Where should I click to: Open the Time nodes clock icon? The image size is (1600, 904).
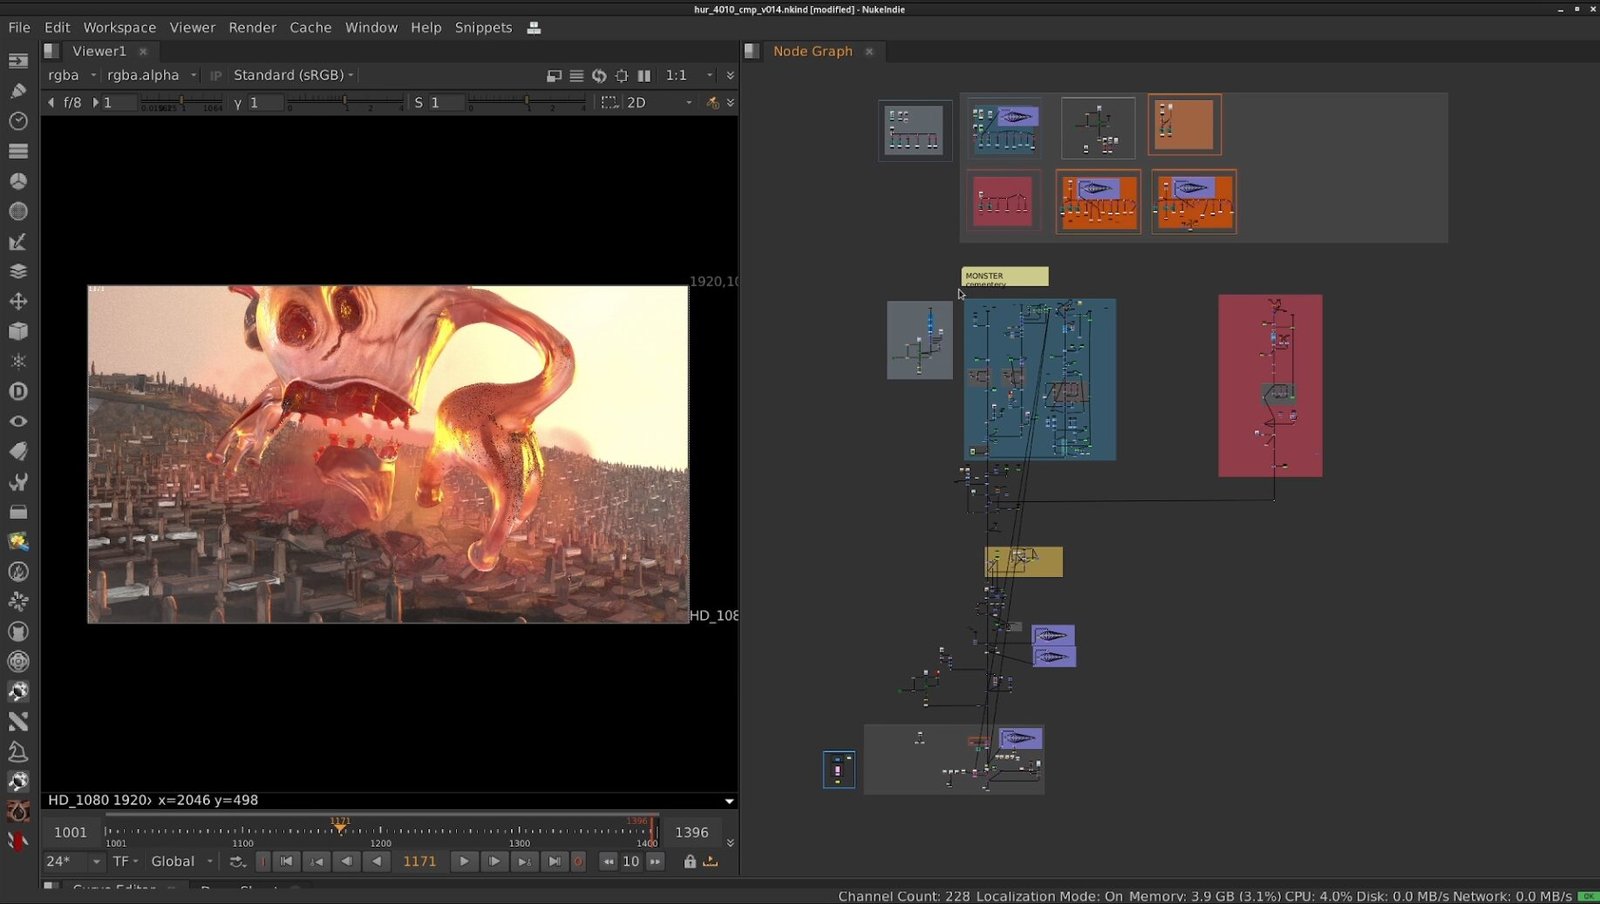pyautogui.click(x=18, y=121)
